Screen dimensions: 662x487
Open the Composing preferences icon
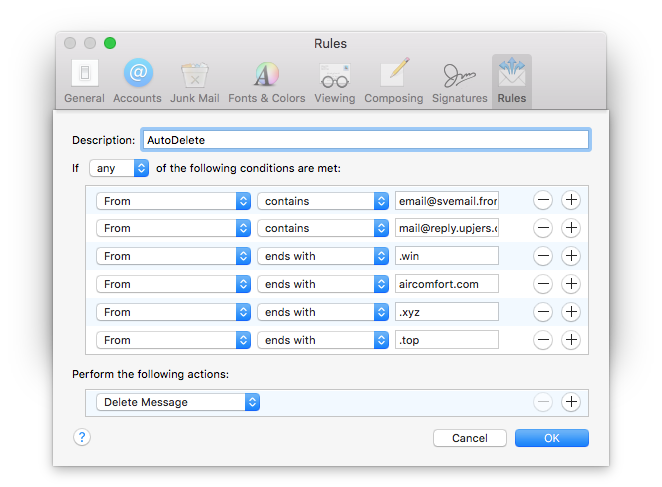tap(393, 81)
